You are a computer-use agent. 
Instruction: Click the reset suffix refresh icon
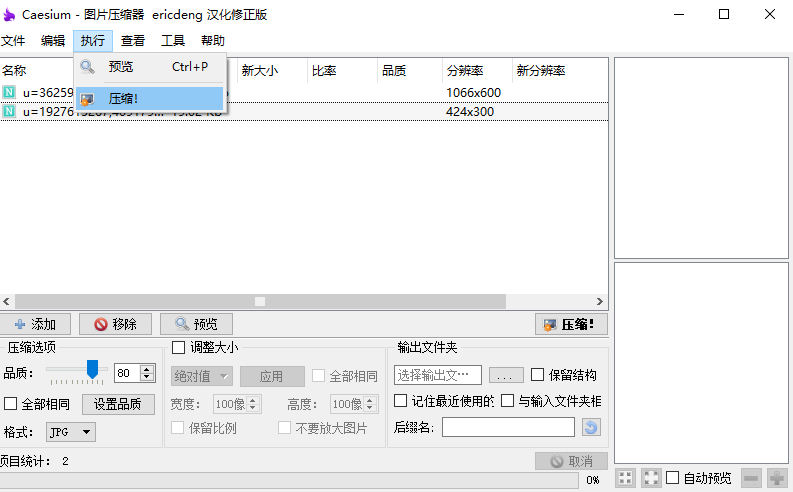[591, 427]
